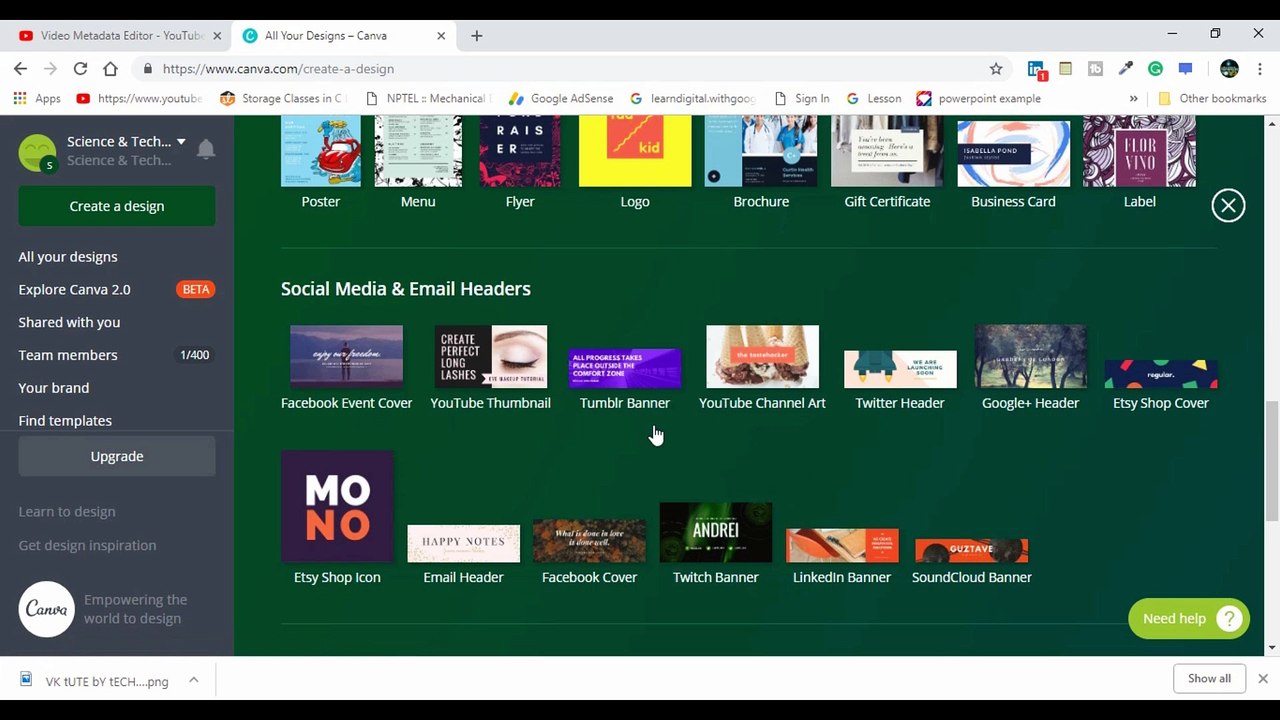Go back to the previous page

point(21,69)
